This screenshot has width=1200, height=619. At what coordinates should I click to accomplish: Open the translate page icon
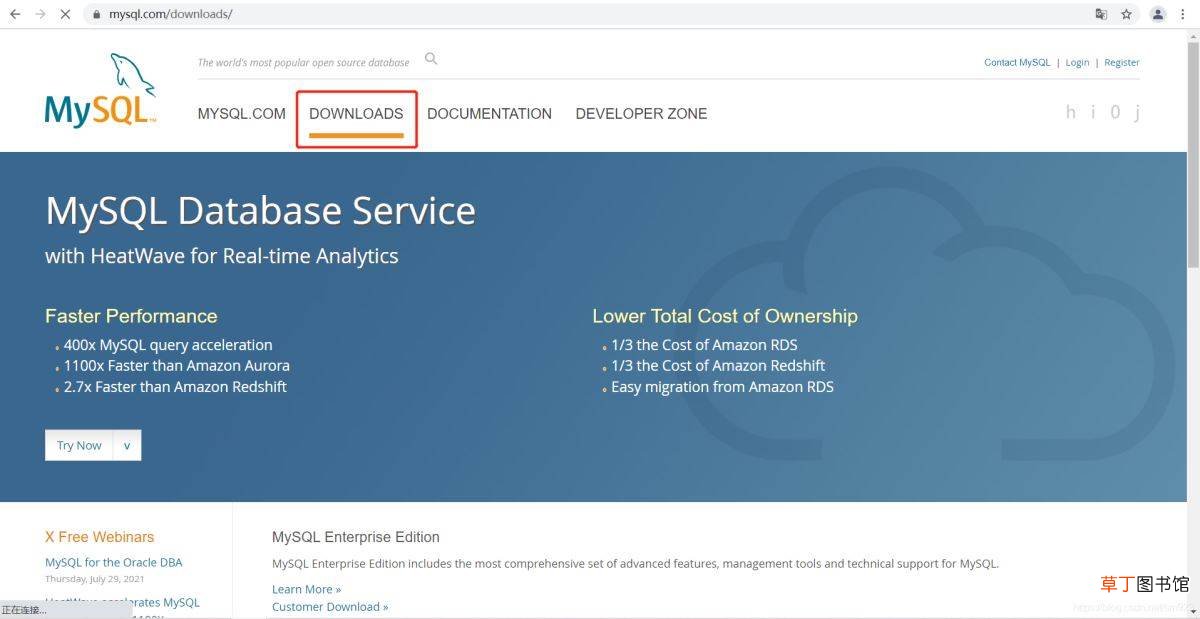(x=1101, y=14)
